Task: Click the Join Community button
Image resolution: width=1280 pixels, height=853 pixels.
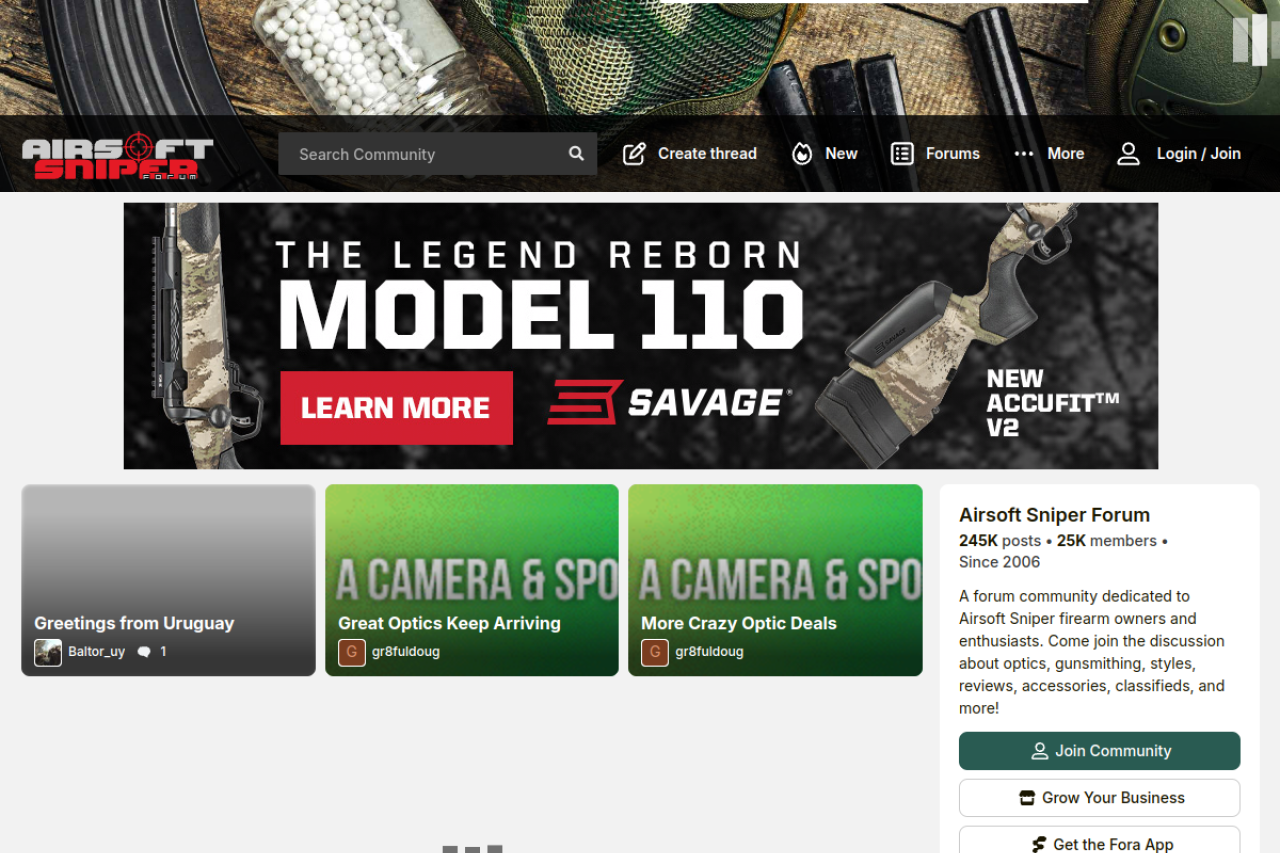Action: click(x=1099, y=751)
